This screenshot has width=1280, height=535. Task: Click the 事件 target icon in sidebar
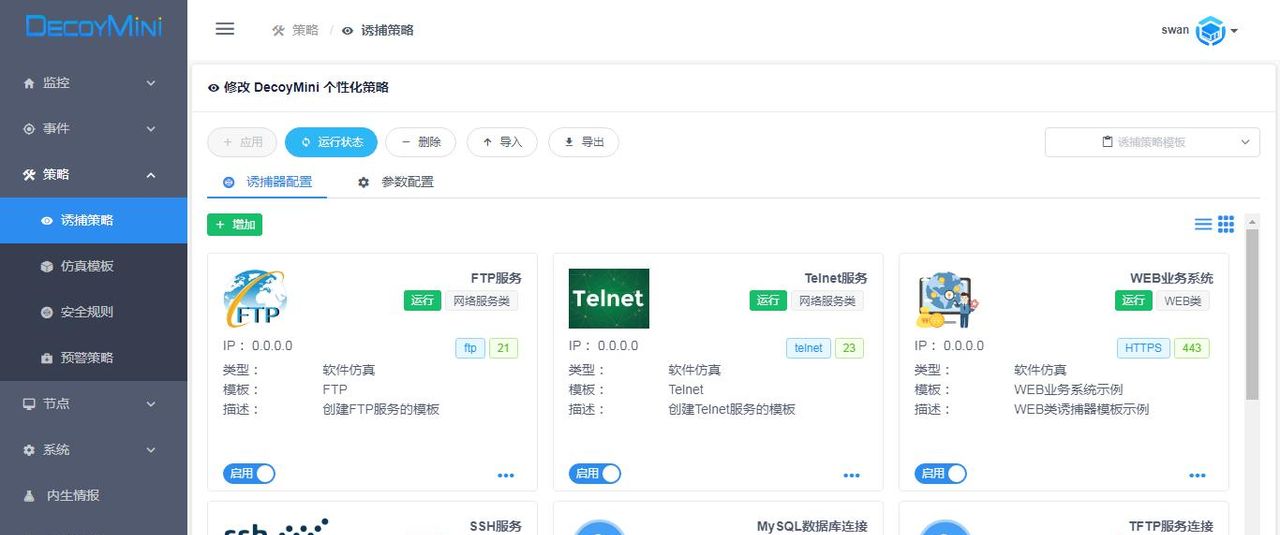[x=29, y=129]
